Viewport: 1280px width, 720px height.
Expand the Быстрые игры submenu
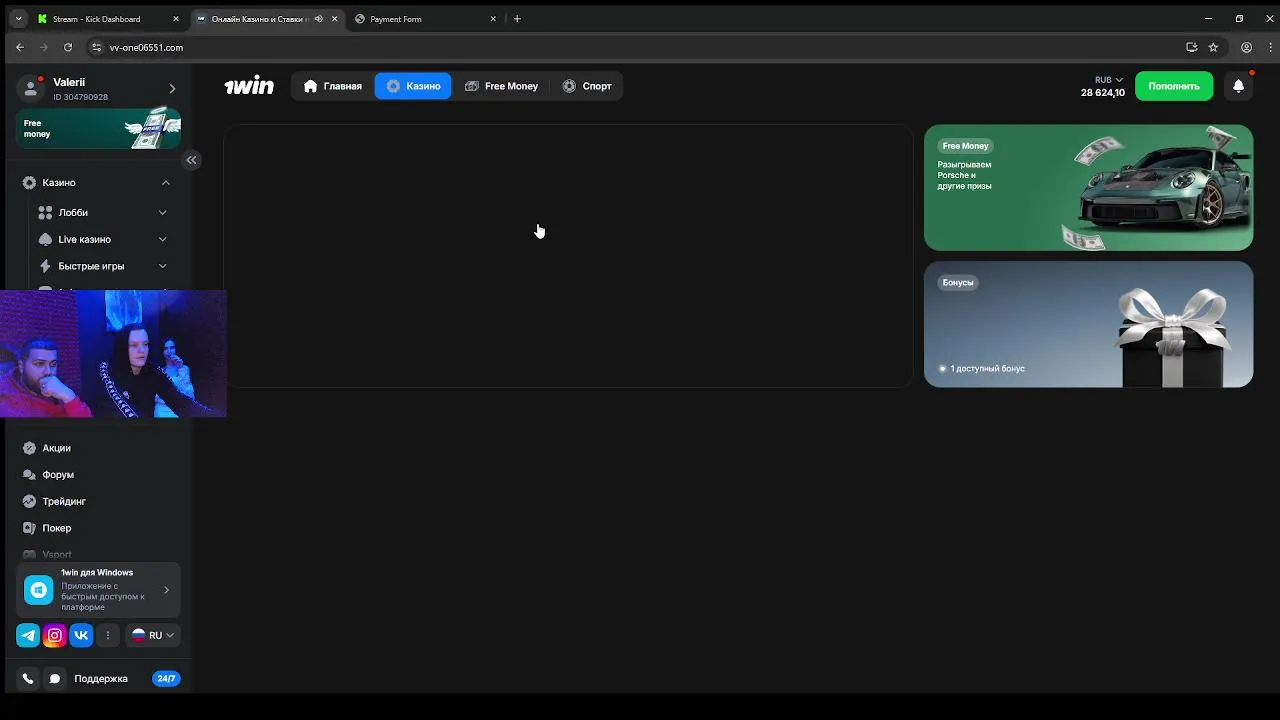[162, 266]
